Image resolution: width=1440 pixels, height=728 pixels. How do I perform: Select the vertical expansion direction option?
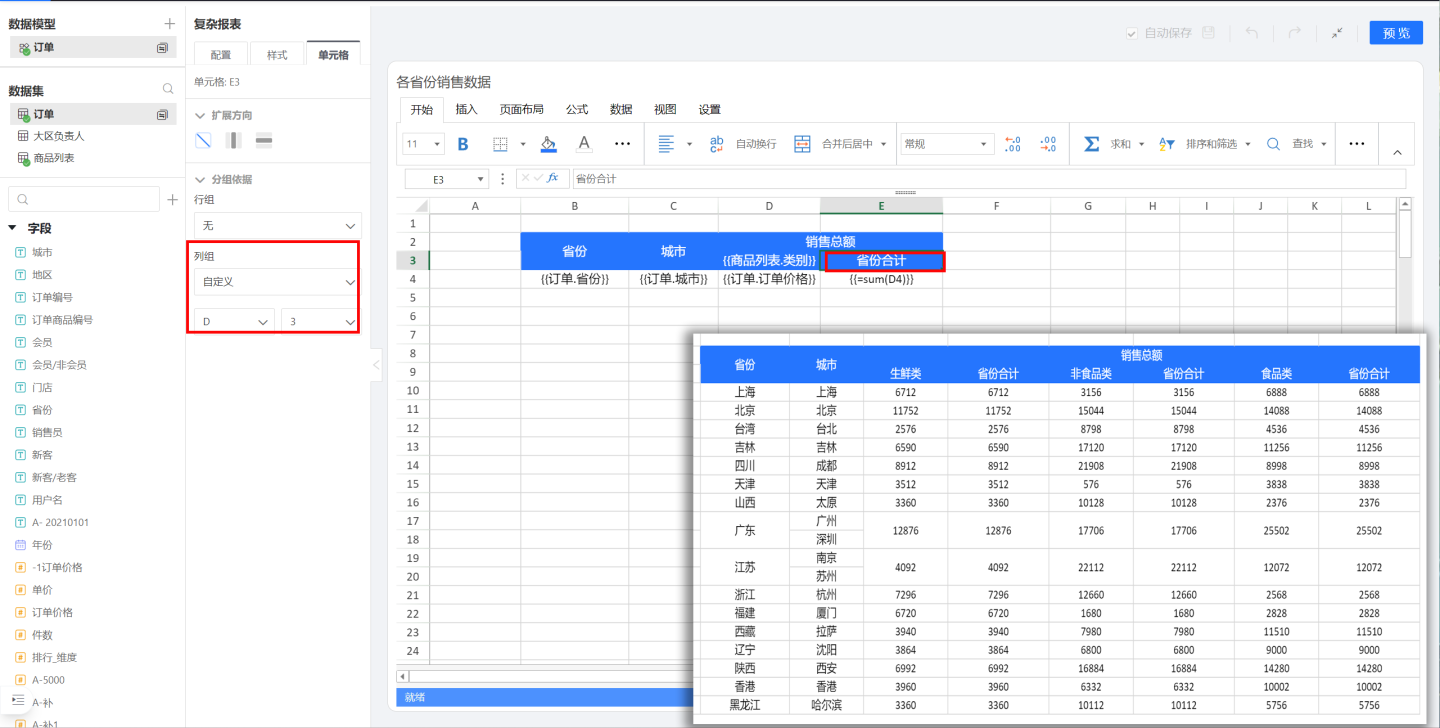[x=233, y=140]
